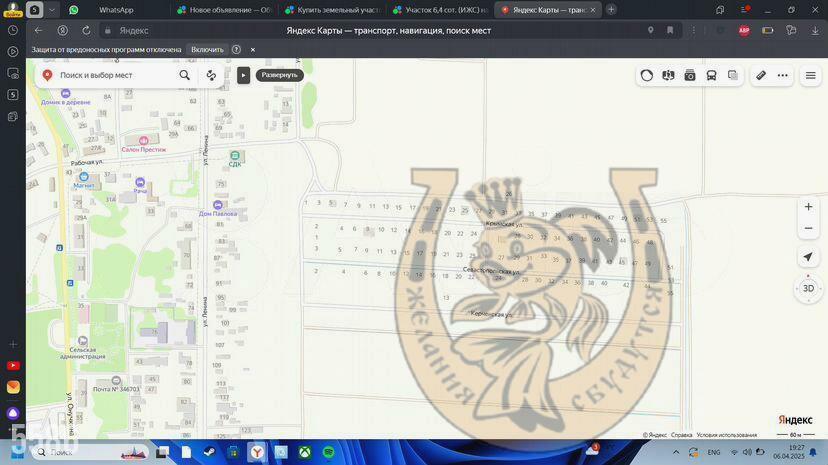Open Yandex Mail shortcut in sidebar
The height and width of the screenshot is (465, 828).
tap(13, 387)
